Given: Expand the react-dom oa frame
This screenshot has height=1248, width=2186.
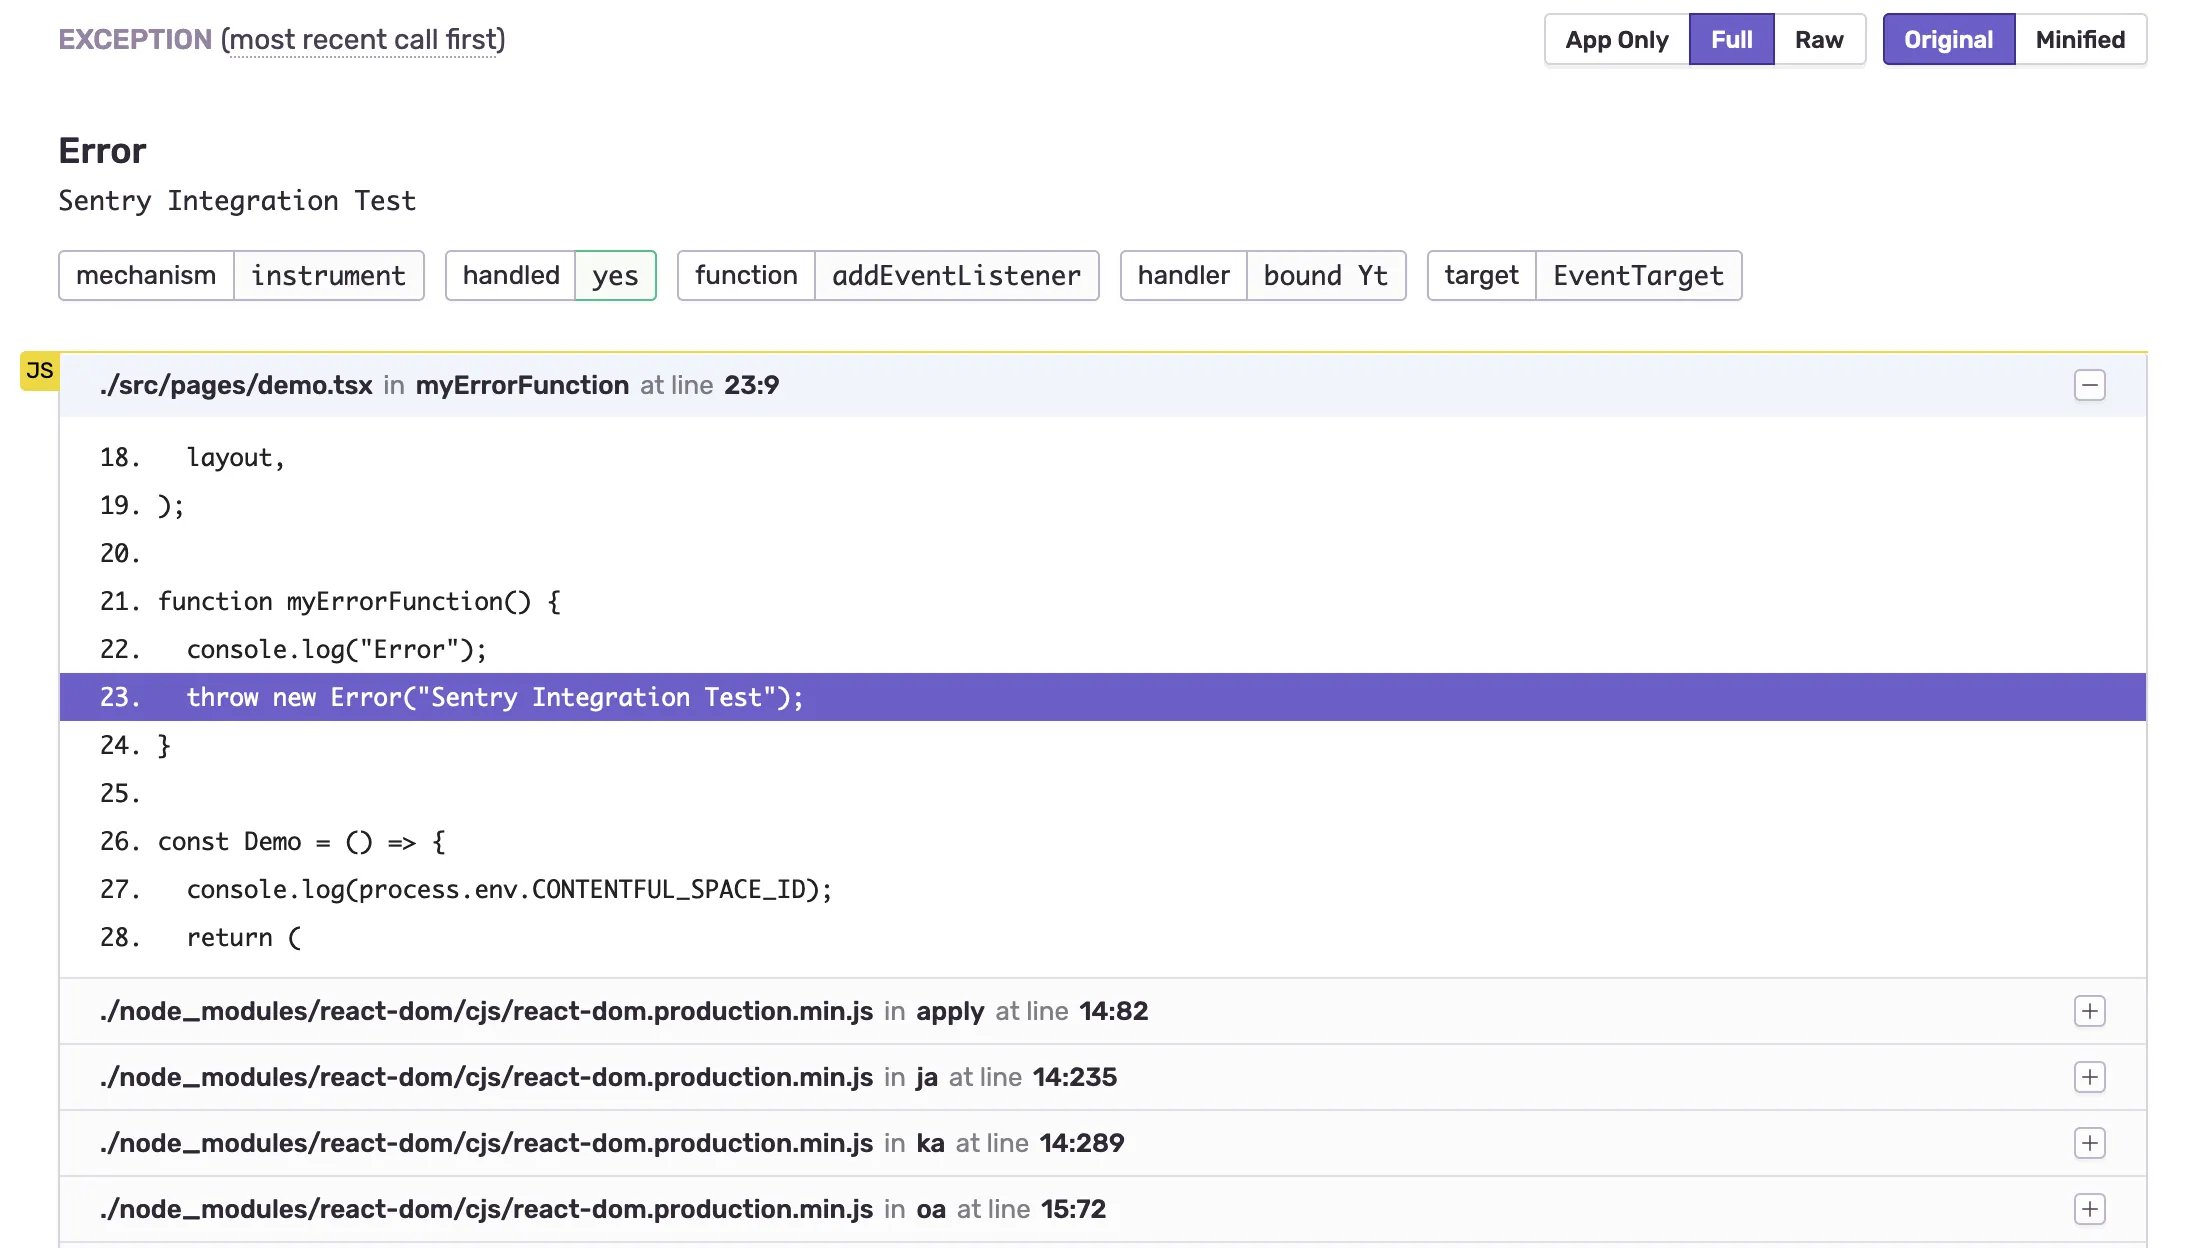Looking at the screenshot, I should [x=2089, y=1209].
